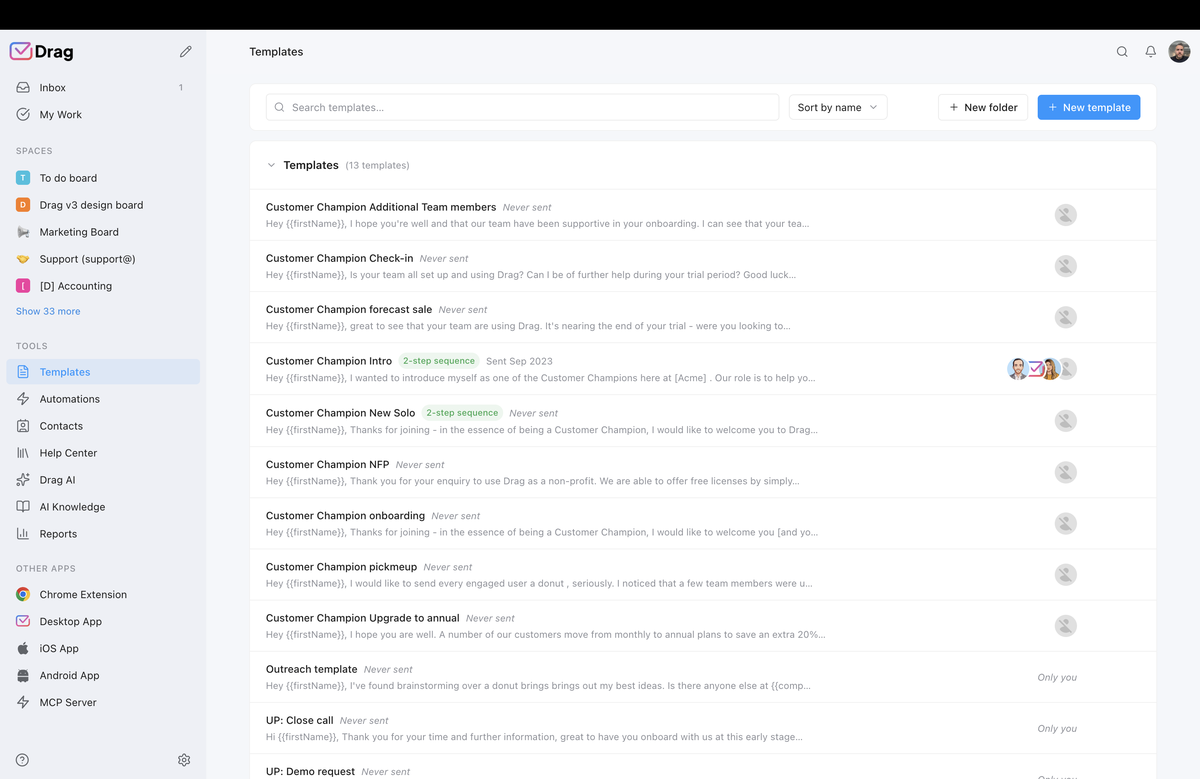Open Customer Champion pickmeup template
The image size is (1200, 779).
click(703, 575)
